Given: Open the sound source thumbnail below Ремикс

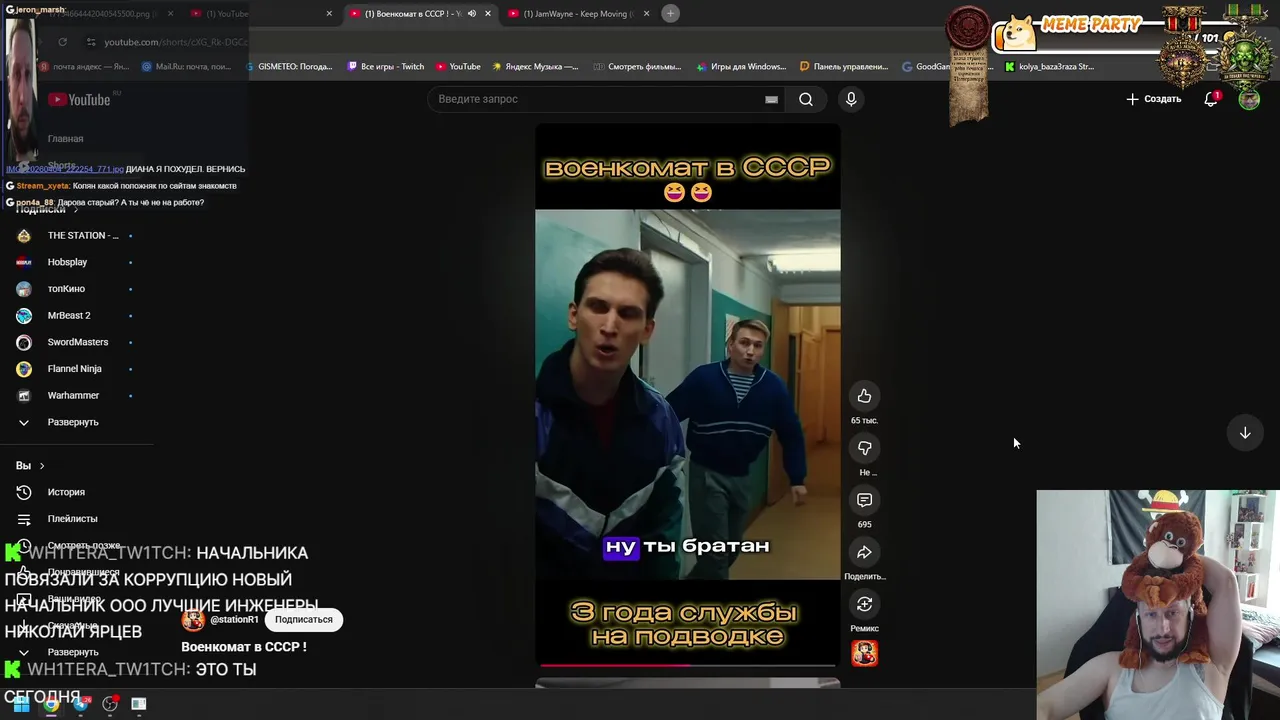Looking at the screenshot, I should 864,653.
